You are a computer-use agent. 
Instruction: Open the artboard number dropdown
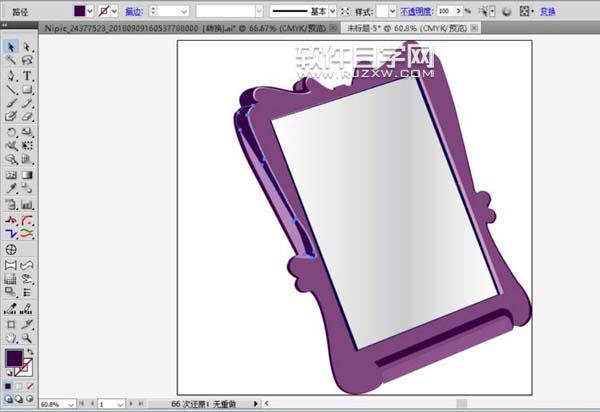120,404
